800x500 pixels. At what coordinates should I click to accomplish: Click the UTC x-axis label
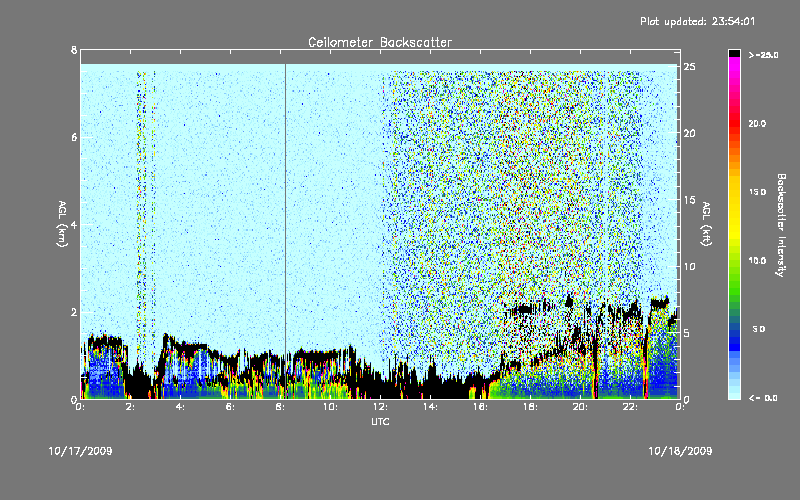tap(380, 421)
